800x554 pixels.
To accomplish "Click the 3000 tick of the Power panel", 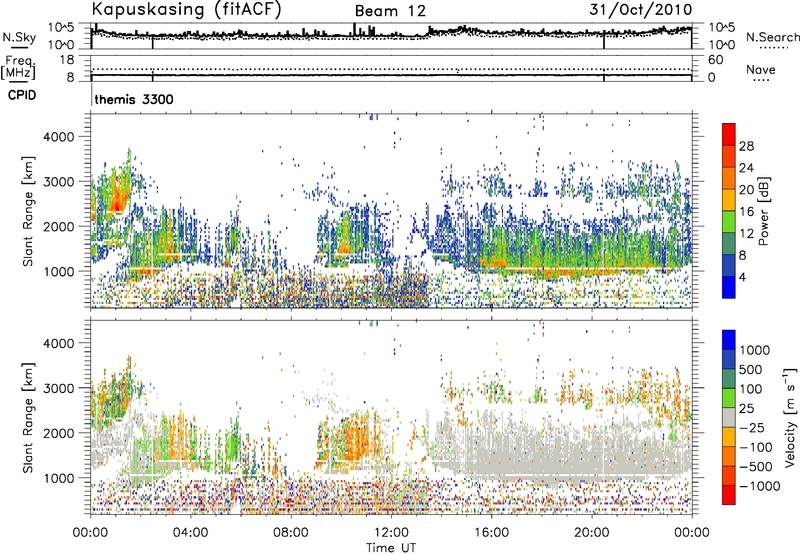I will point(58,182).
